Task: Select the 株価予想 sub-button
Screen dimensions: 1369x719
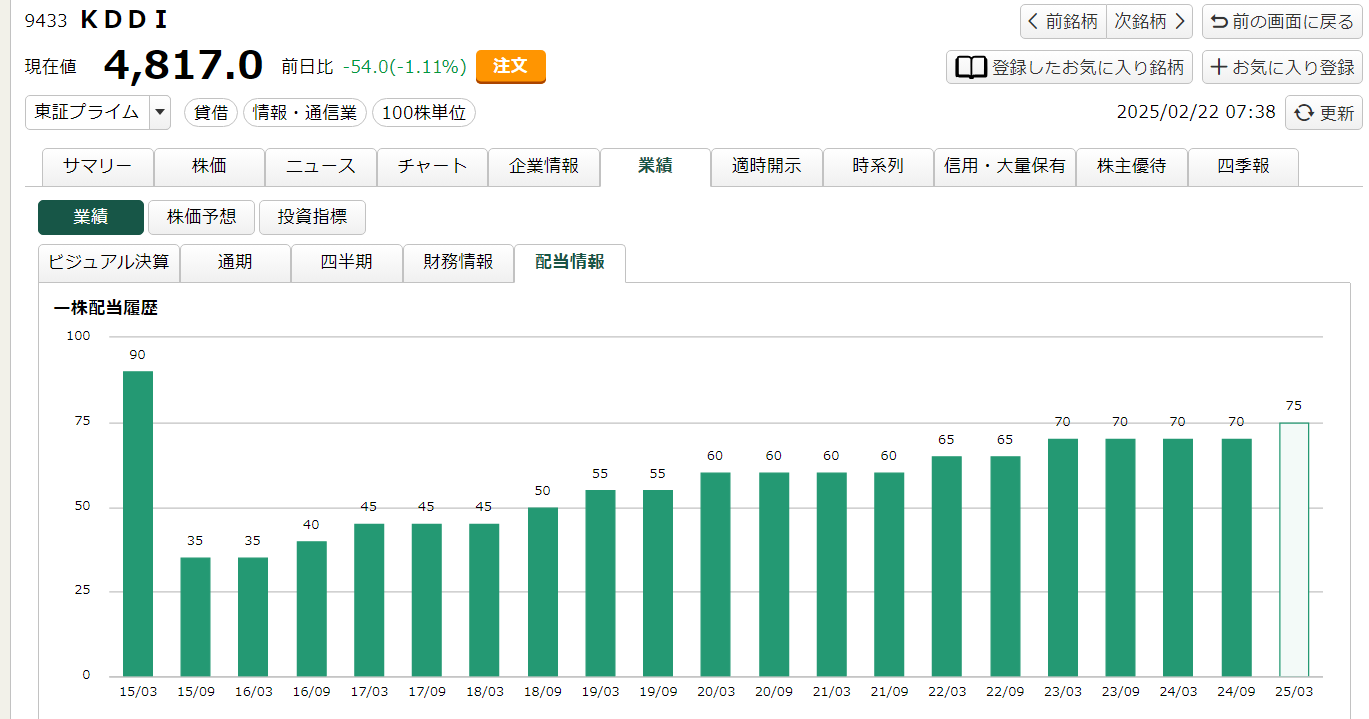Action: [x=201, y=217]
